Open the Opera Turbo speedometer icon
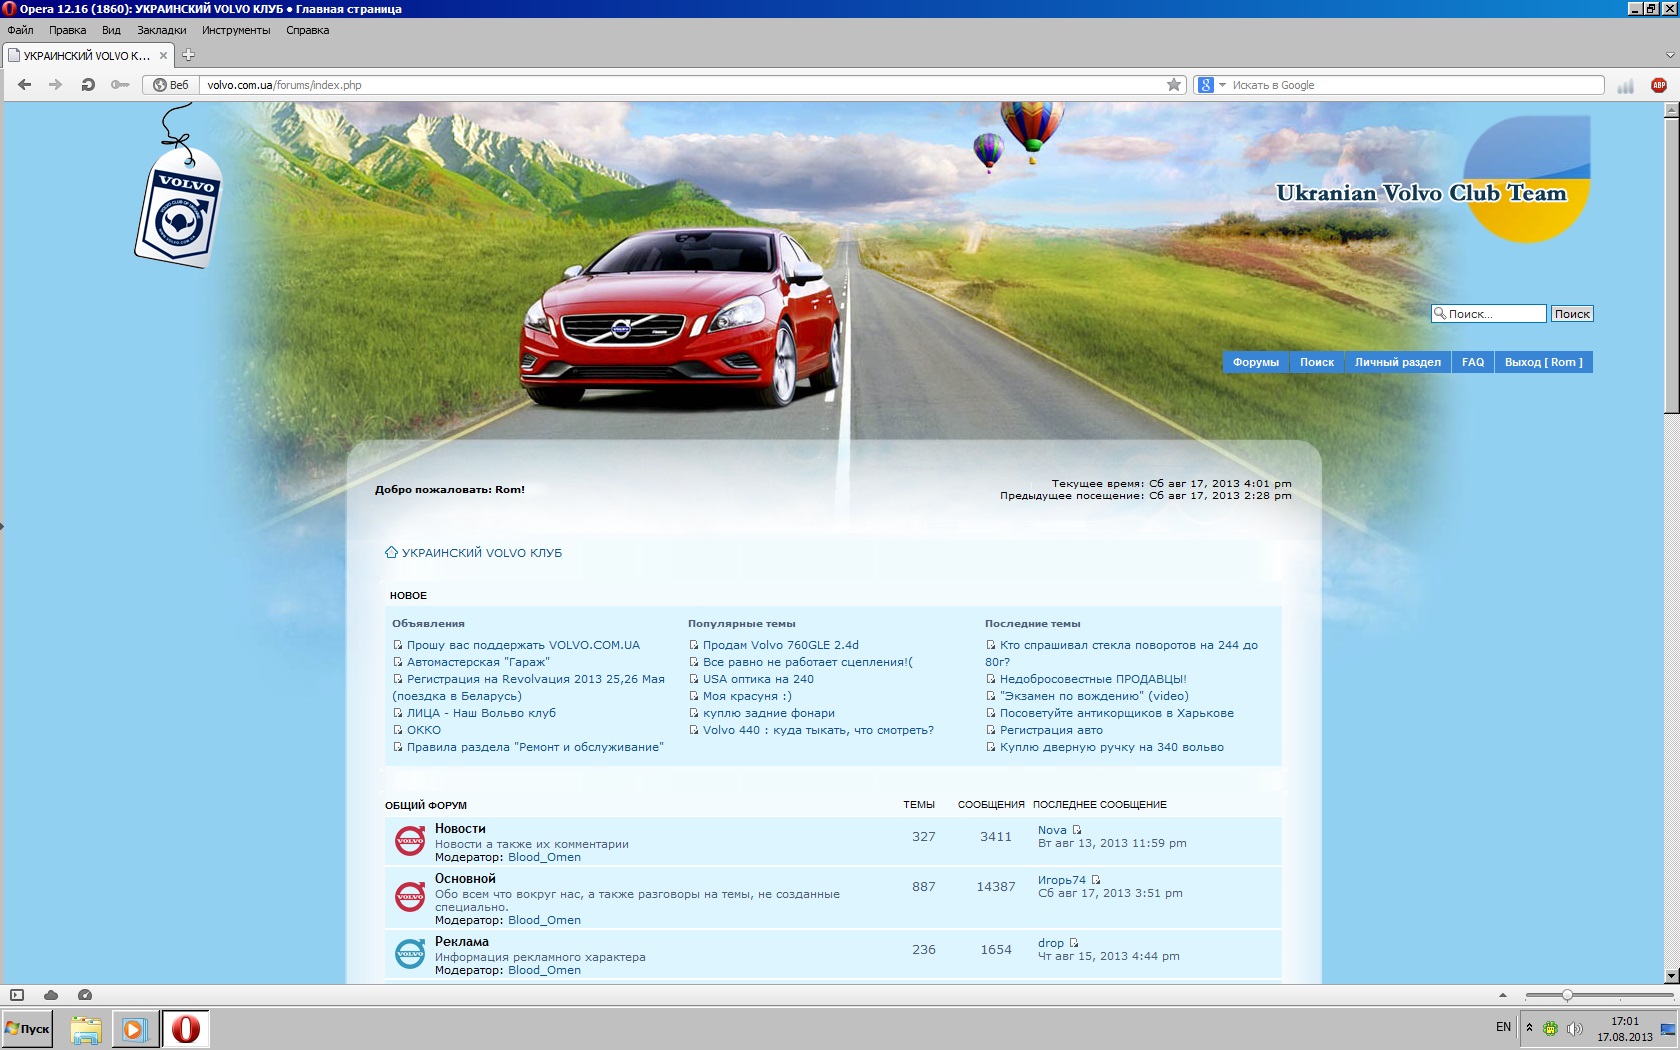This screenshot has width=1680, height=1050. [85, 995]
